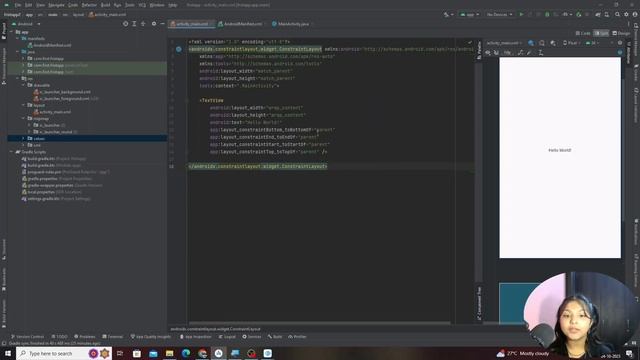Toggle autoconnect magnet icon
This screenshot has height=360, width=640.
496,53
